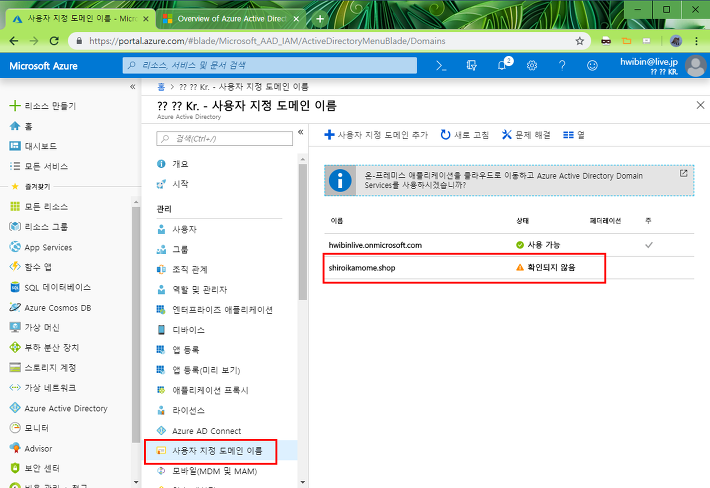
Task: Open 대시보드 from sidebar
Action: pos(34,146)
